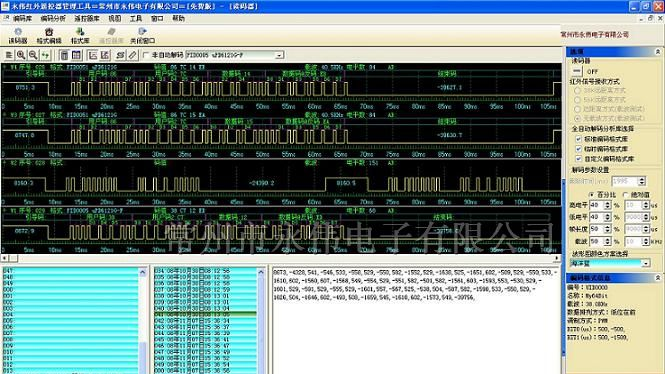The width and height of the screenshot is (665, 374).
Task: Click the table/grid view toolbar icon
Action: [76, 55]
